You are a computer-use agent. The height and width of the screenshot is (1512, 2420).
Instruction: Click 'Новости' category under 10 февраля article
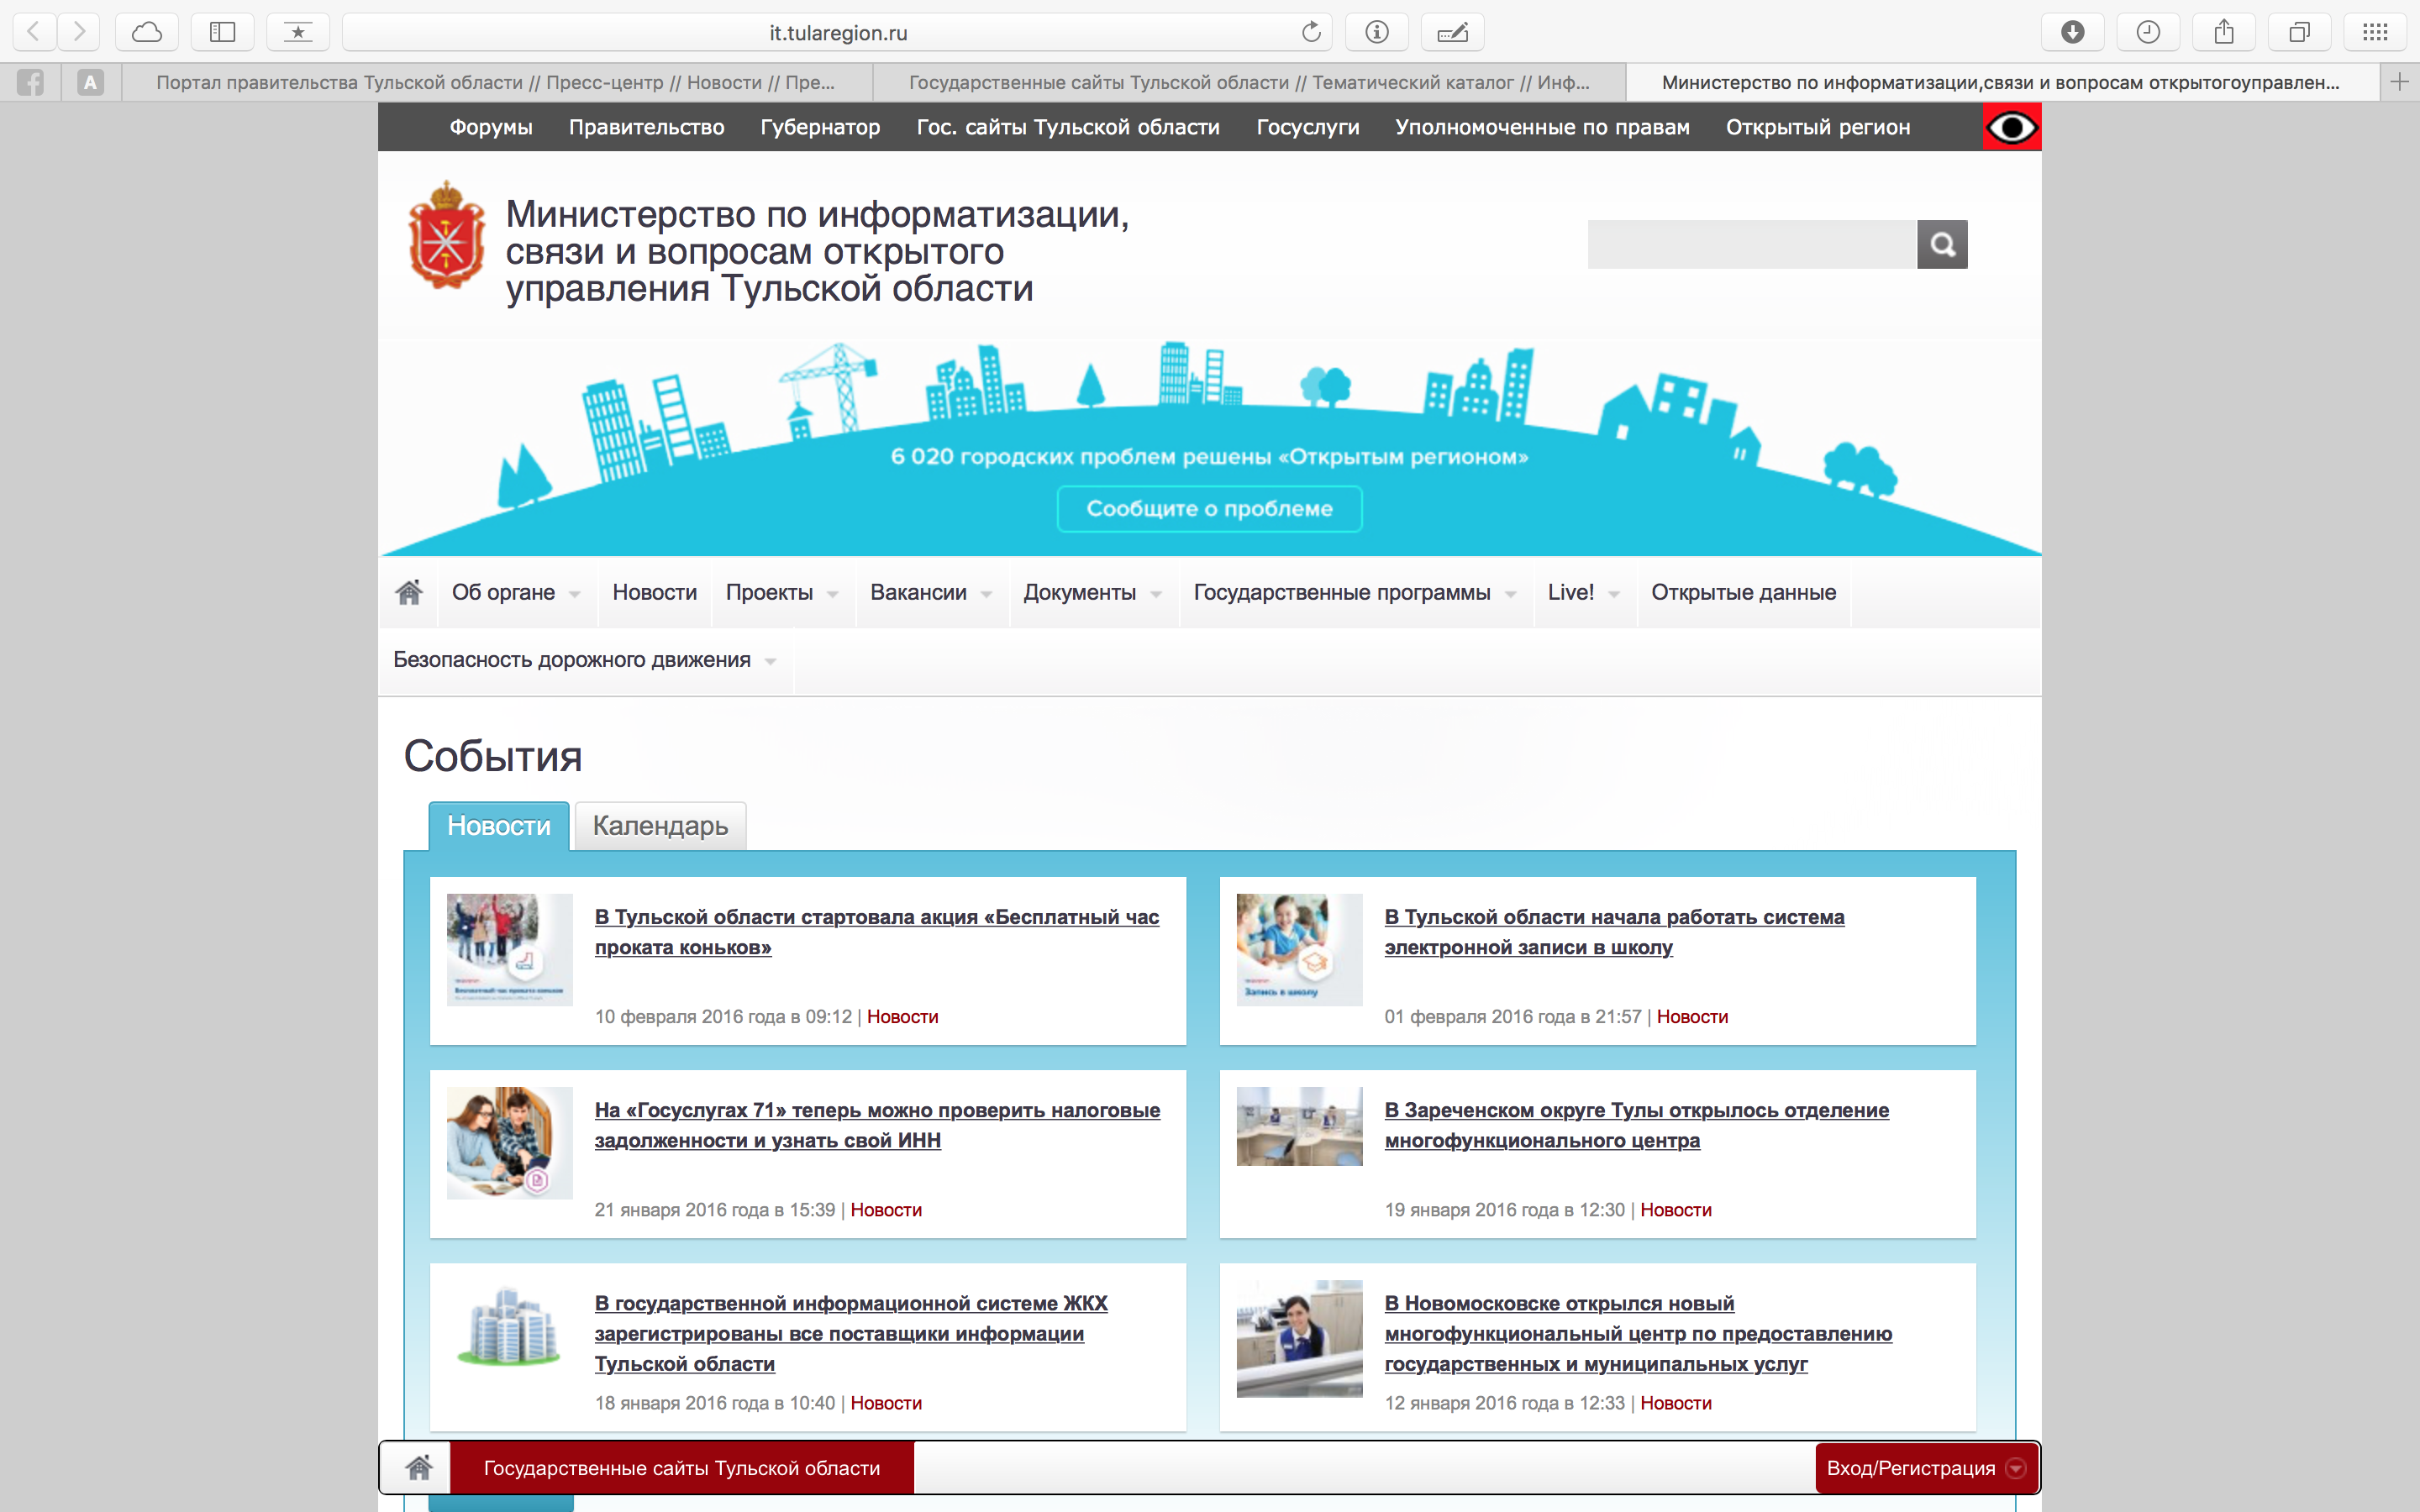click(x=902, y=1017)
